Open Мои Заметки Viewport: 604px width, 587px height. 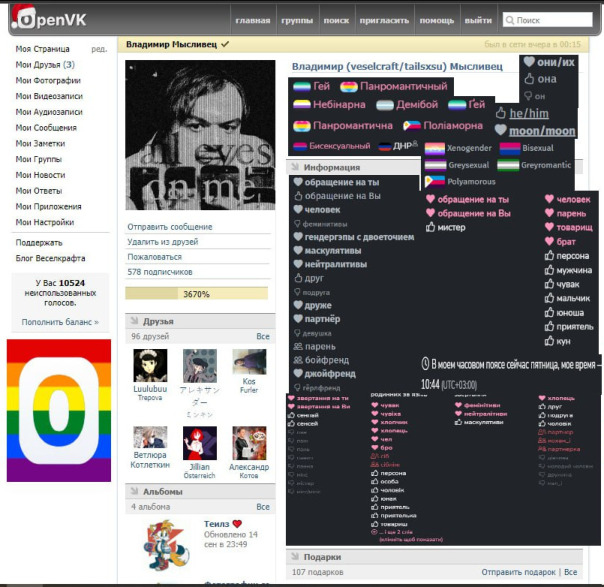40,144
